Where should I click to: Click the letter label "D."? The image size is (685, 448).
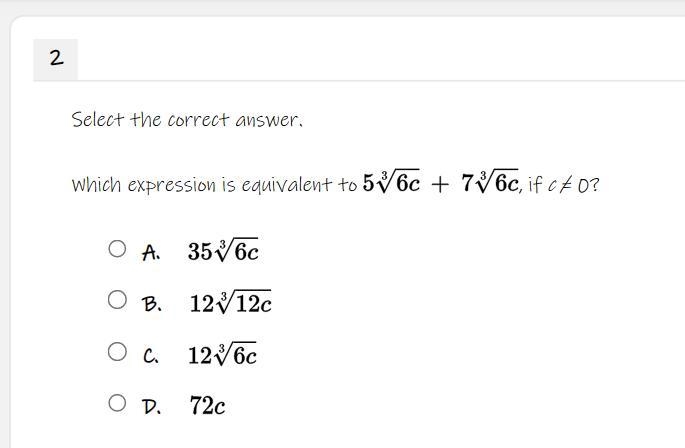pos(152,408)
